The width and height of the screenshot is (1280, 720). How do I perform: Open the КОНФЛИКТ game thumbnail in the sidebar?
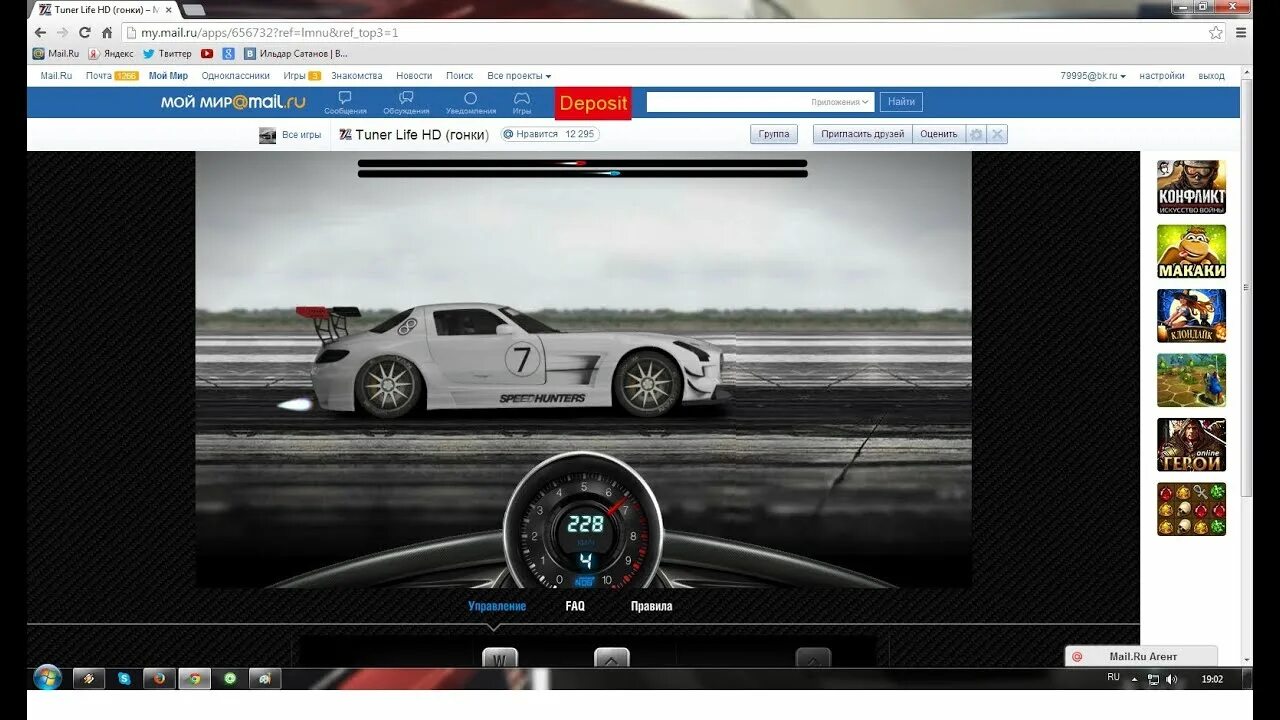coord(1191,188)
